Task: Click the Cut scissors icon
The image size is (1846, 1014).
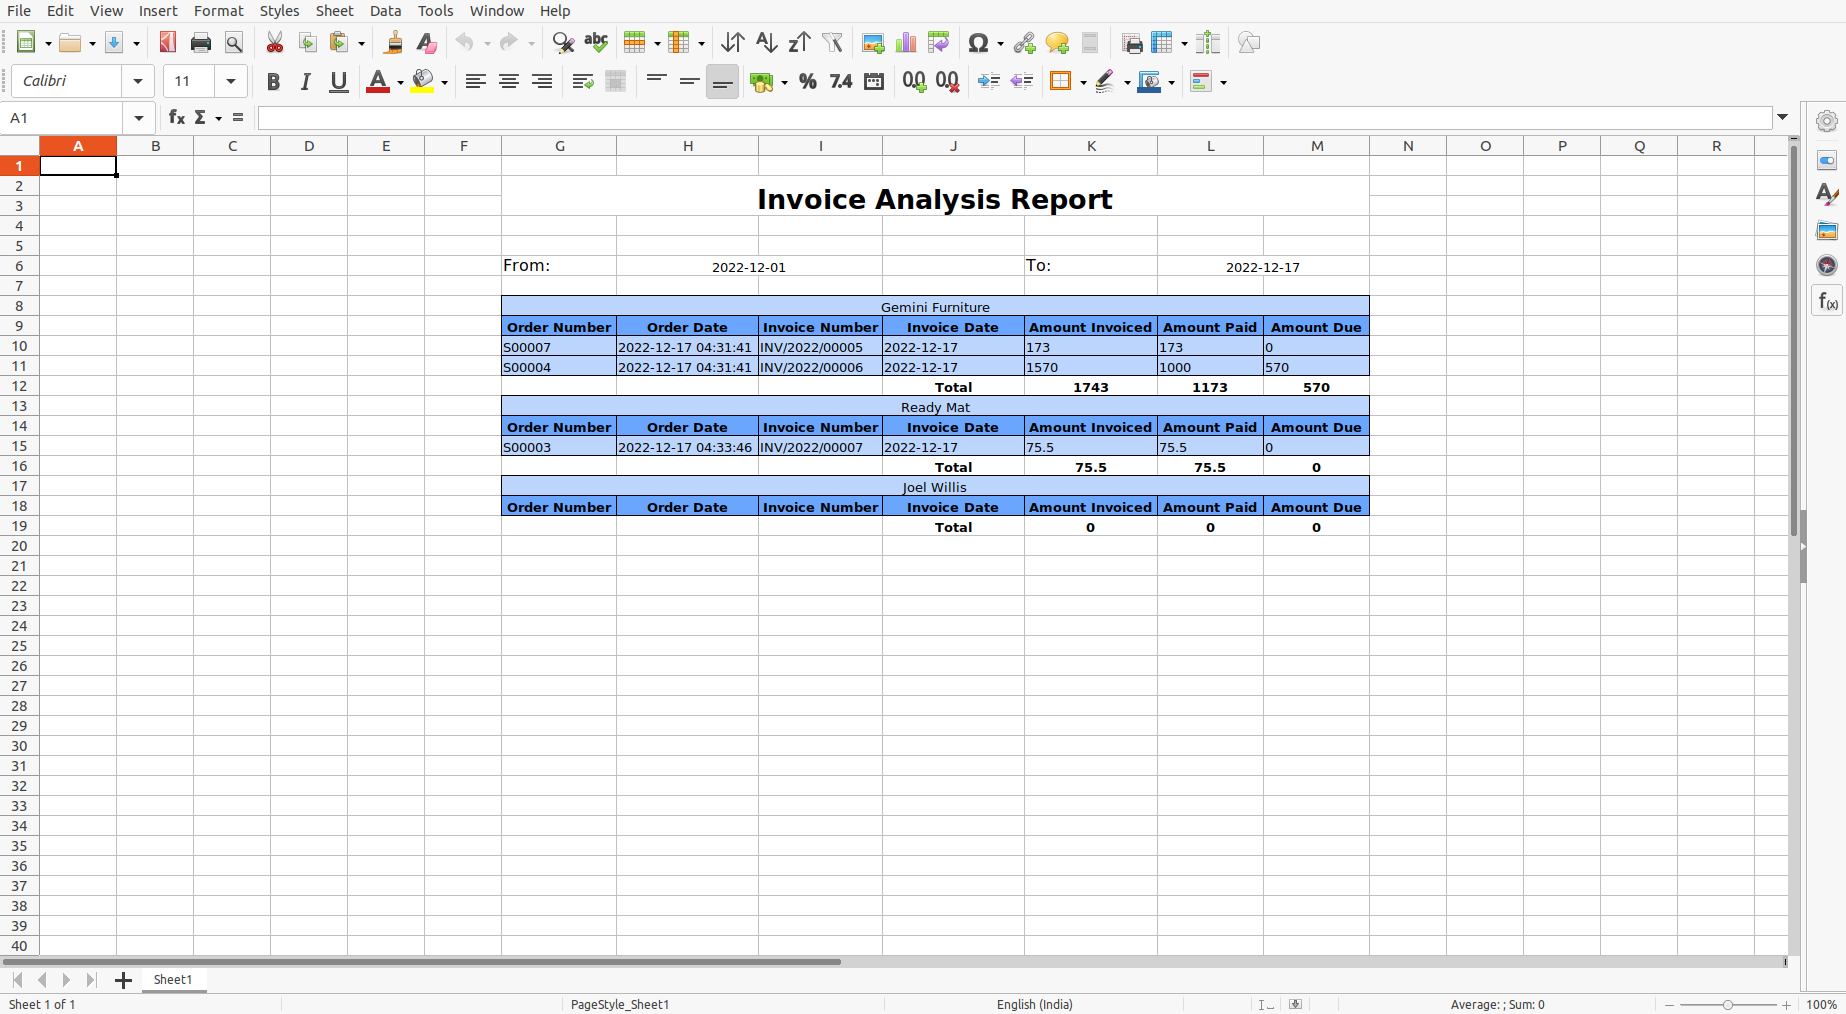Action: pos(275,43)
